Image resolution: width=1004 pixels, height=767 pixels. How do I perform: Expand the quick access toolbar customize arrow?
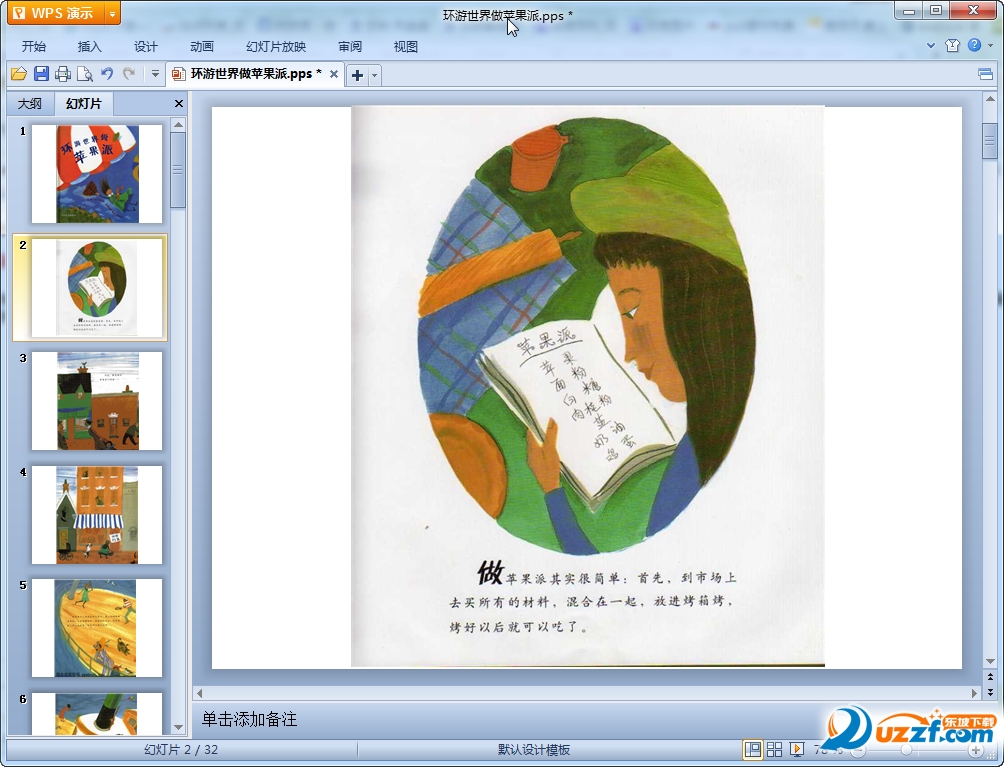point(155,74)
